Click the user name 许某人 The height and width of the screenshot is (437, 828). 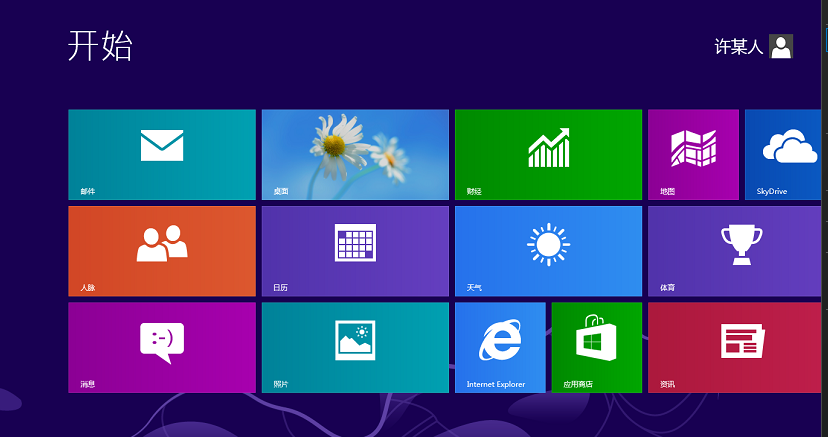tap(739, 47)
